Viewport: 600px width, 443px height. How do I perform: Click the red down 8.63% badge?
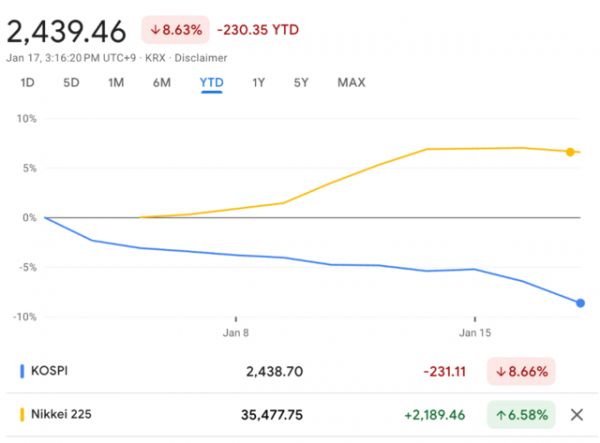[x=174, y=30]
